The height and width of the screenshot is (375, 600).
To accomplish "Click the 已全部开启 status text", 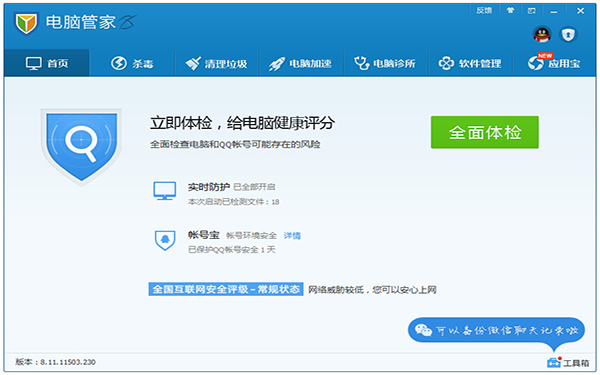I will [x=254, y=187].
